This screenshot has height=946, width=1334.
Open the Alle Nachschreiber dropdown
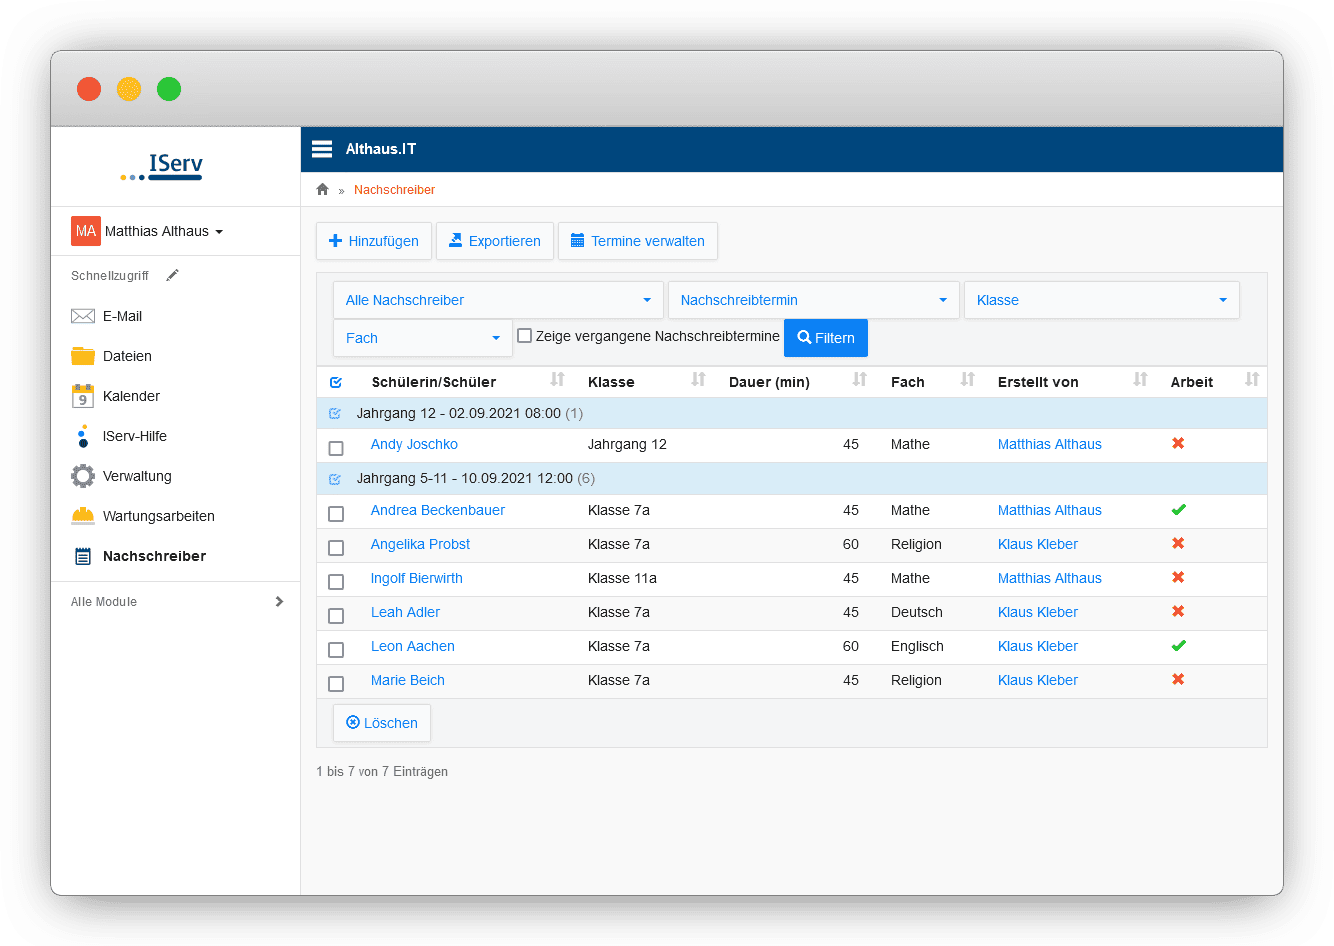point(498,300)
